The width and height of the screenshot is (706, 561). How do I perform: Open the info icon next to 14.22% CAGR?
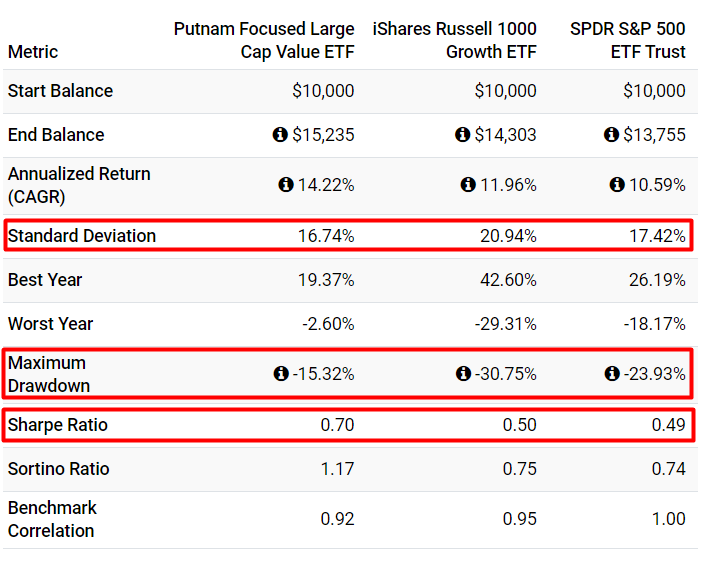point(286,185)
